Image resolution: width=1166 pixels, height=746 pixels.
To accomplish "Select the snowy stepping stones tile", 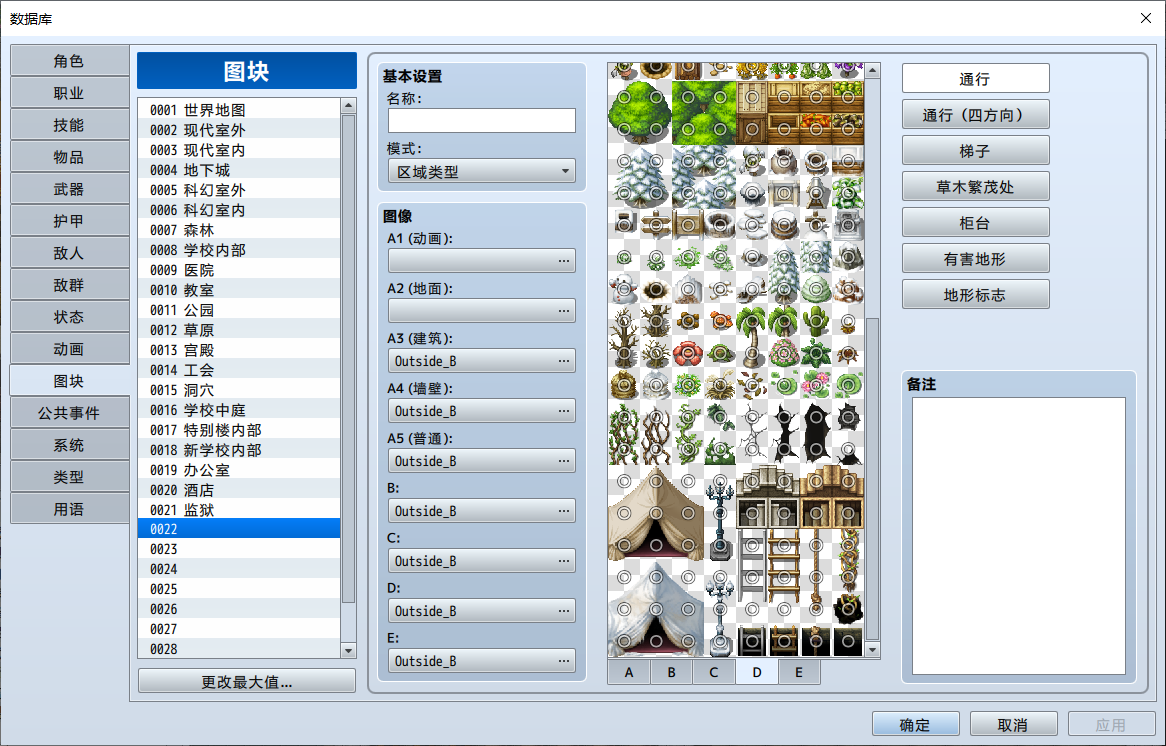I will (x=752, y=225).
